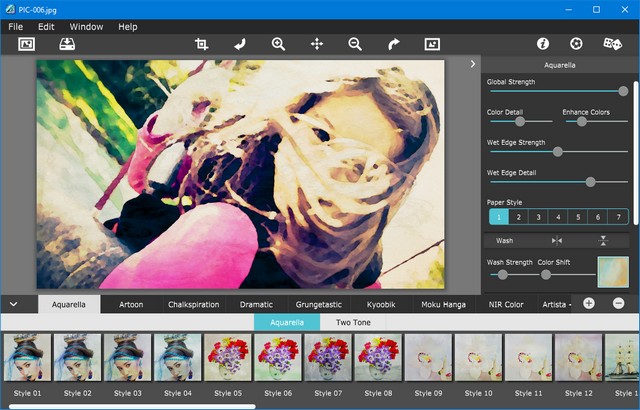Open the info icon in toolbar
The height and width of the screenshot is (410, 640).
pos(543,44)
